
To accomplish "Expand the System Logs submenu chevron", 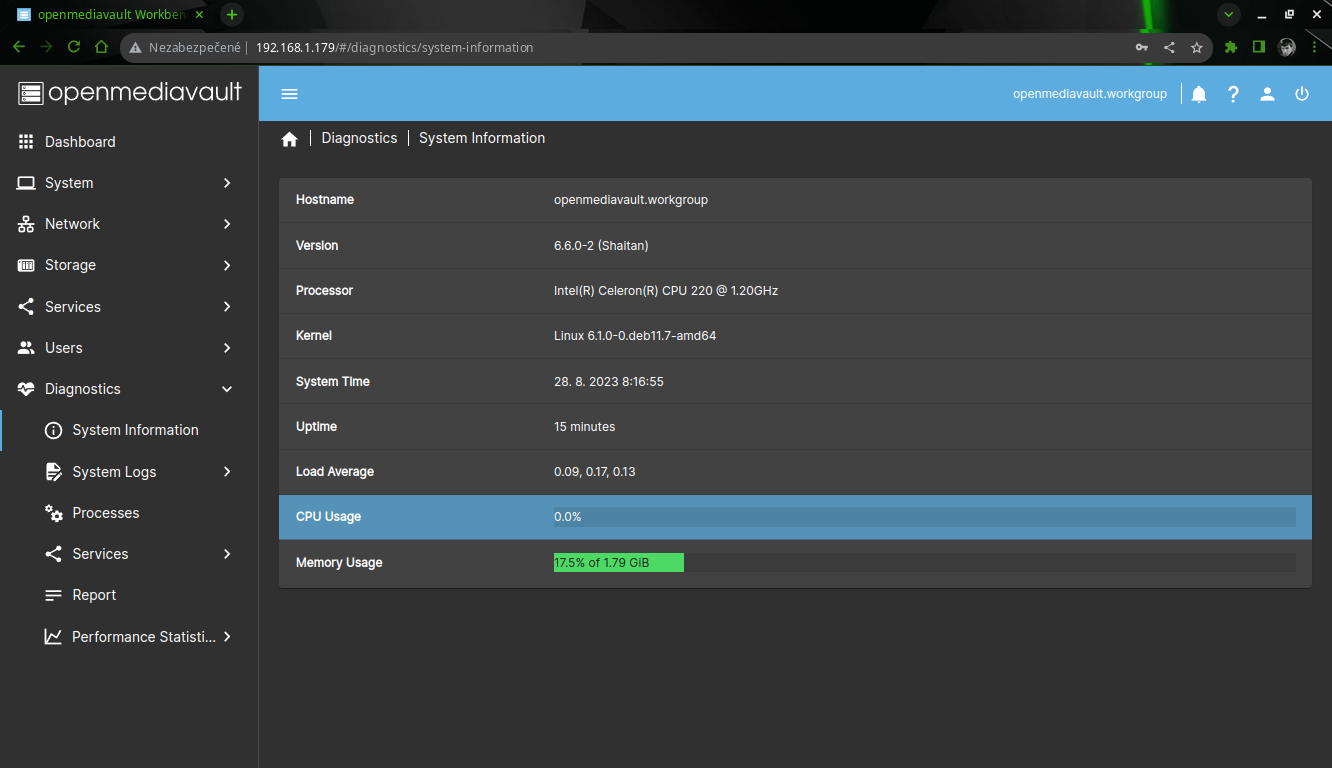I will (x=227, y=471).
